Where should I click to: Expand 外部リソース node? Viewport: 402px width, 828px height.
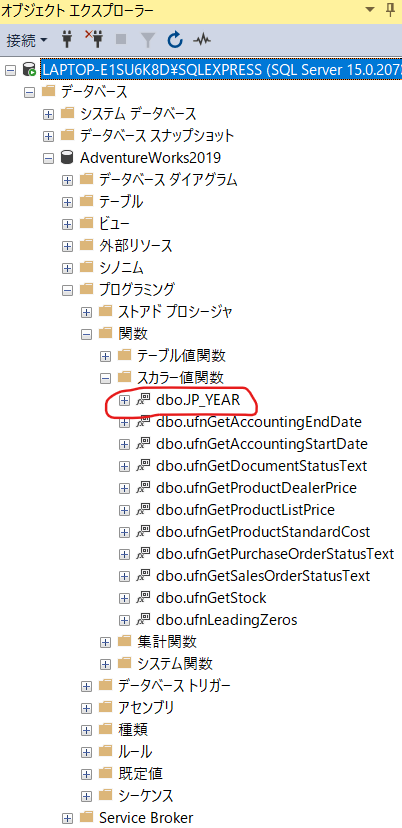68,246
